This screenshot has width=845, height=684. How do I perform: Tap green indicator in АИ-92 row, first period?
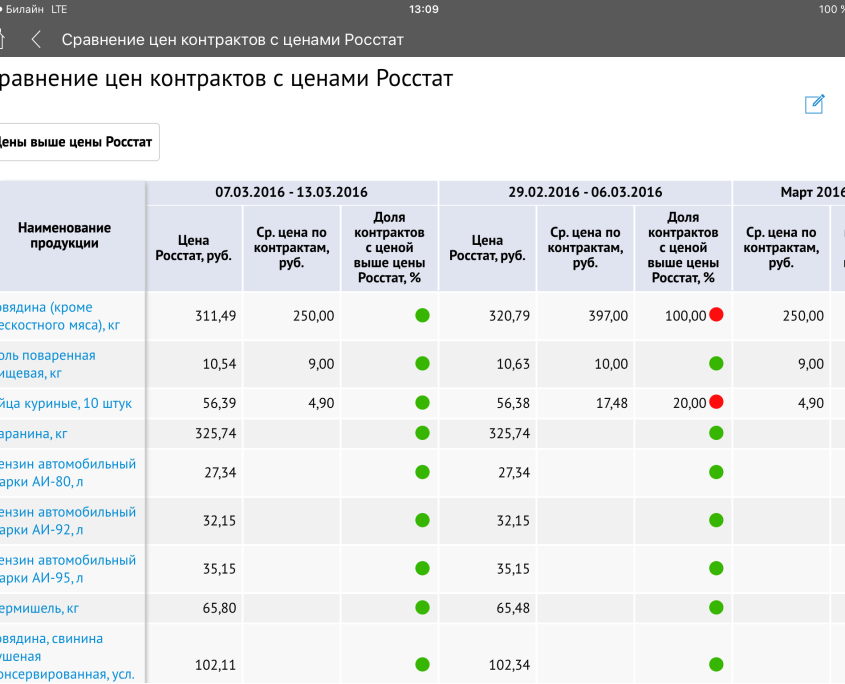(422, 520)
